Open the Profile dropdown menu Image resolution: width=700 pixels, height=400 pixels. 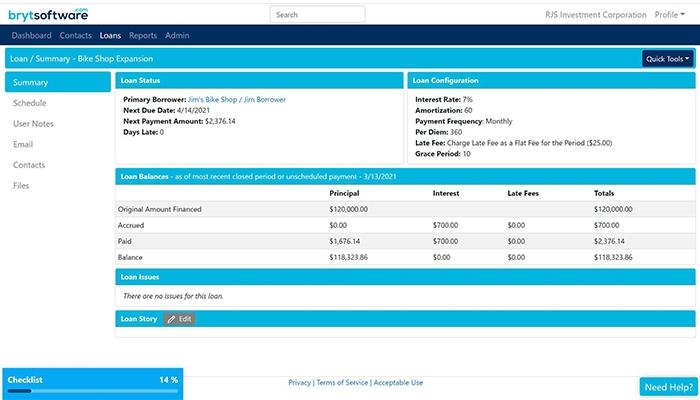coord(670,14)
